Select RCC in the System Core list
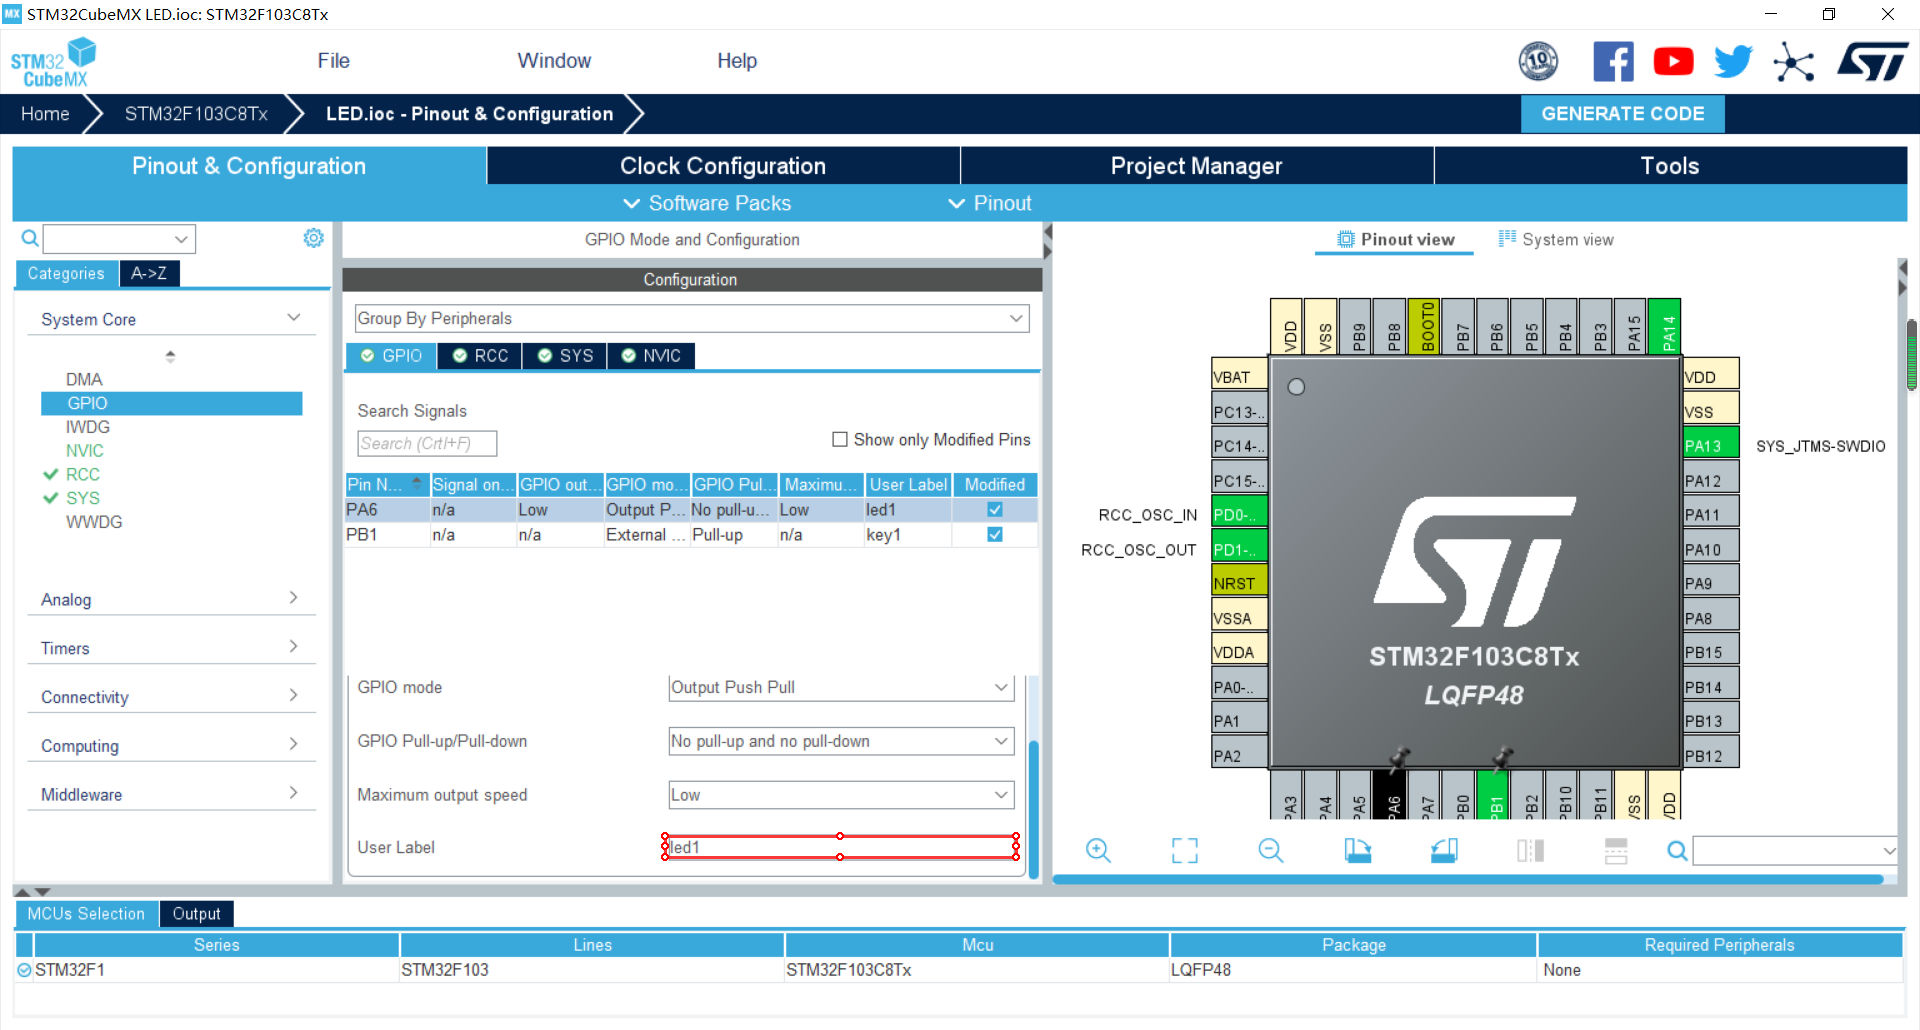Image resolution: width=1920 pixels, height=1030 pixels. click(83, 474)
